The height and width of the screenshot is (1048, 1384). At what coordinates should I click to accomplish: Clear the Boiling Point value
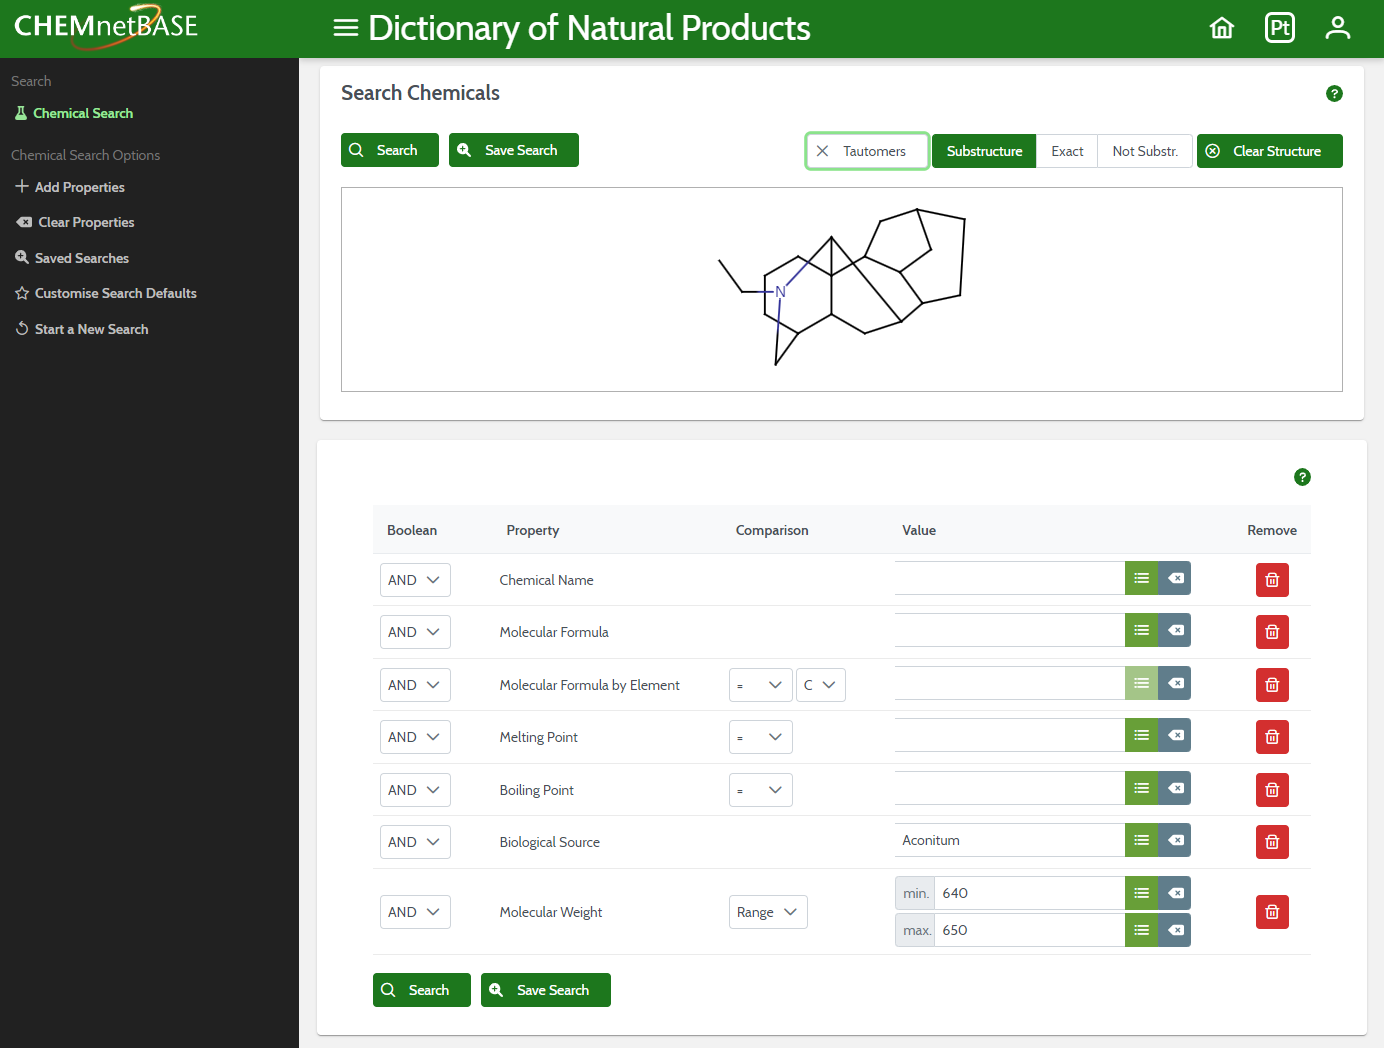1175,788
